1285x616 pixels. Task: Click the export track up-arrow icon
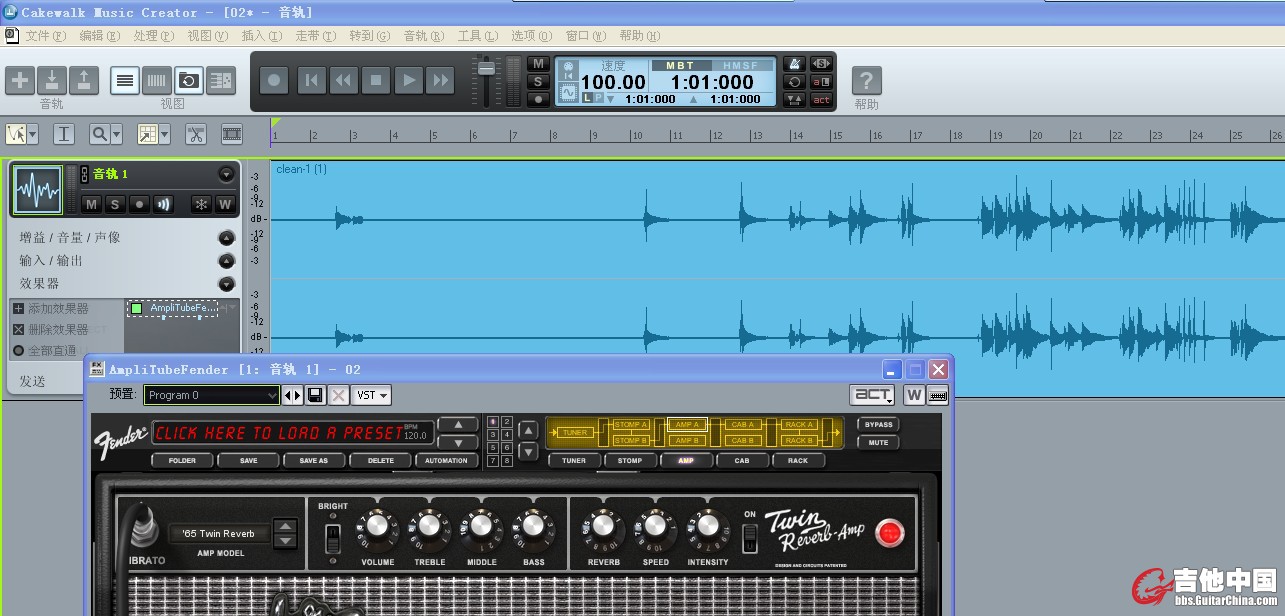tap(84, 80)
